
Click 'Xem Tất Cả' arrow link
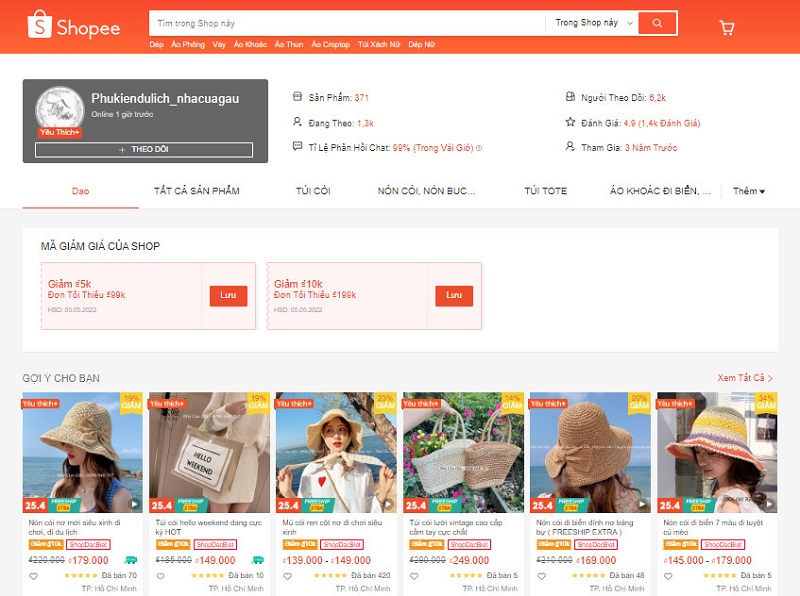(x=744, y=378)
